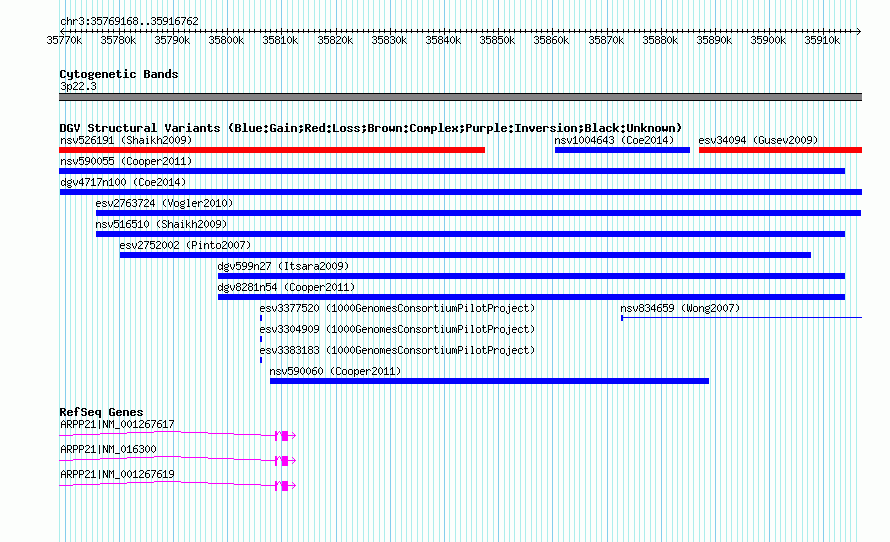Click the RefSeq Genes track heading

[101, 413]
